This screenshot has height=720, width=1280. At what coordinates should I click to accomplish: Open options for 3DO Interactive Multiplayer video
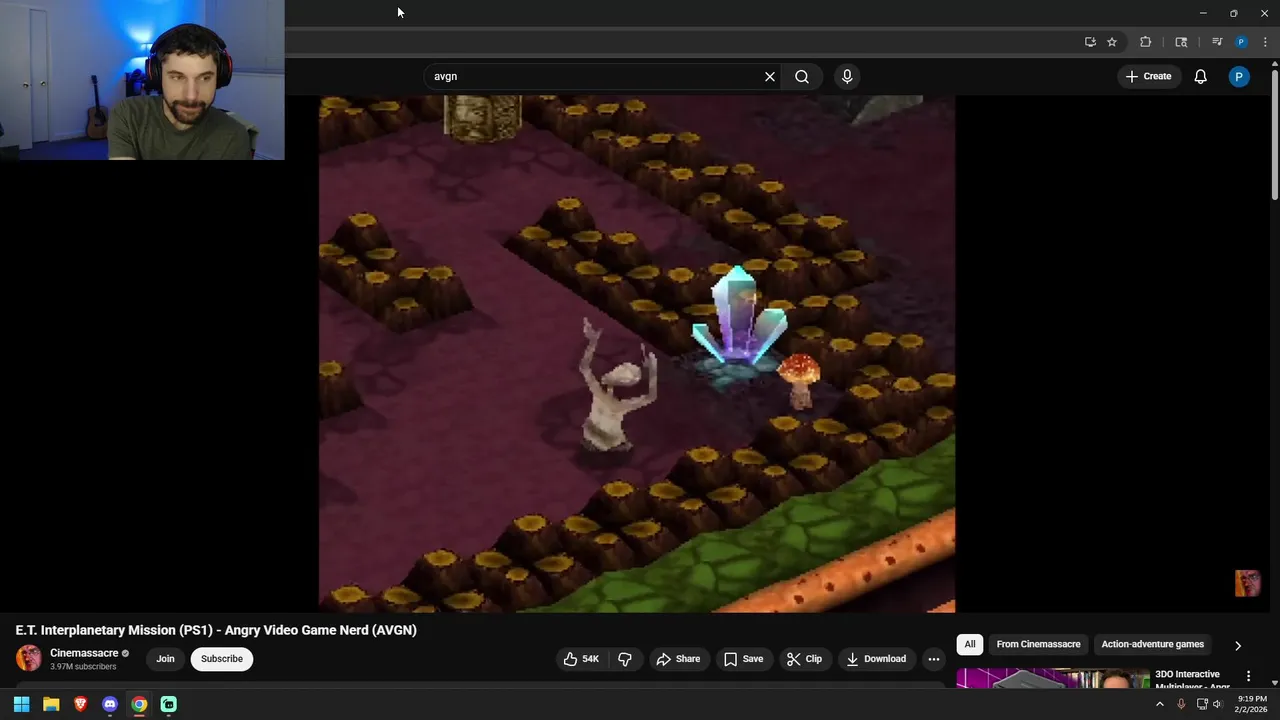(1248, 677)
